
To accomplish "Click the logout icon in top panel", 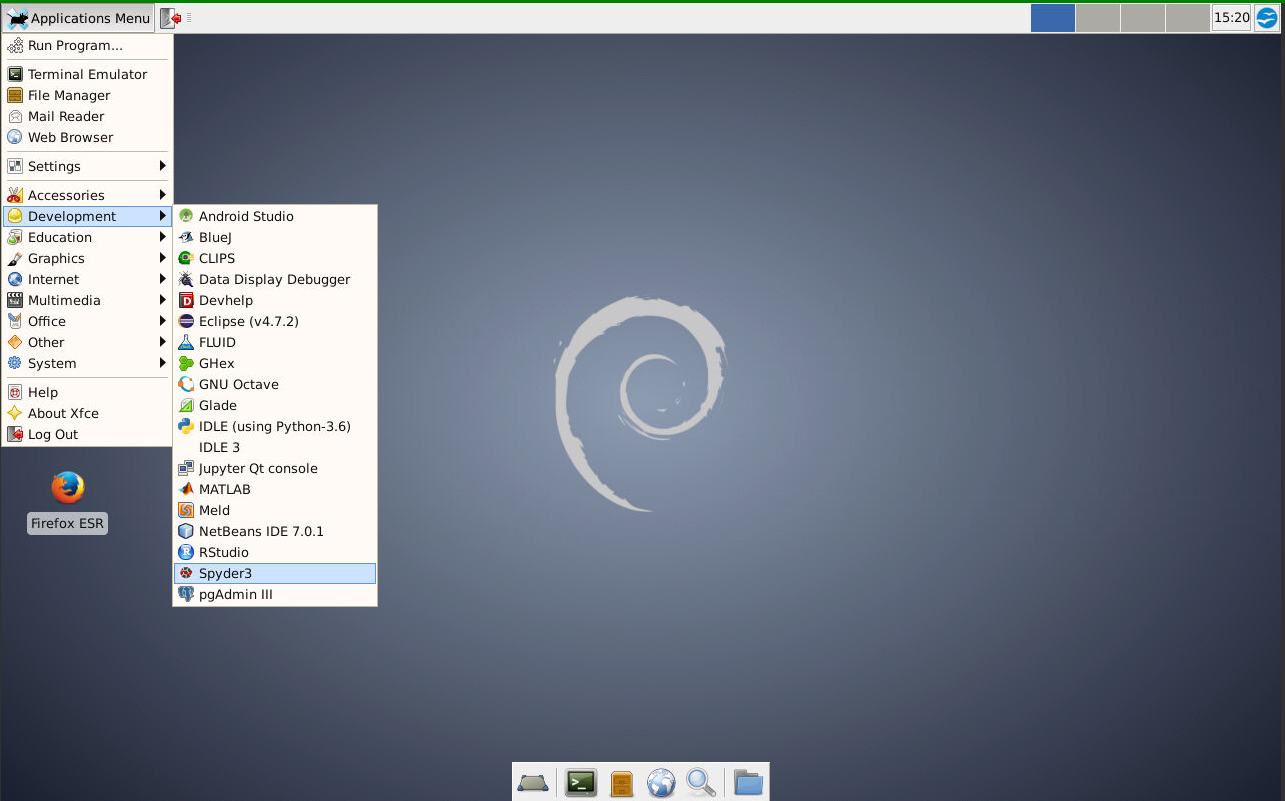I will click(x=171, y=18).
